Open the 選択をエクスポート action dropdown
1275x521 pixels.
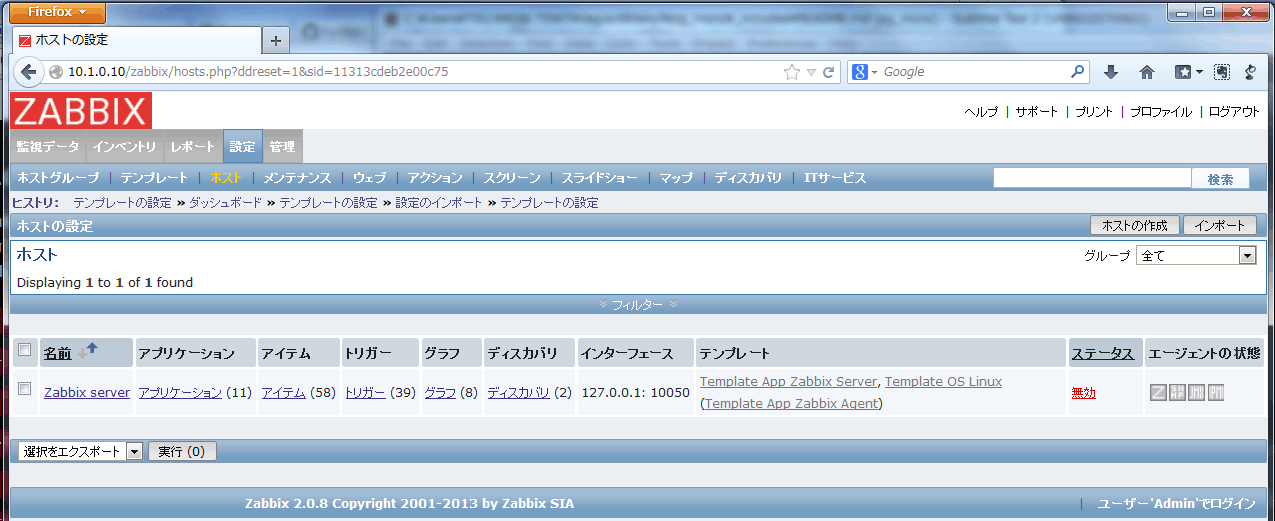click(x=81, y=451)
